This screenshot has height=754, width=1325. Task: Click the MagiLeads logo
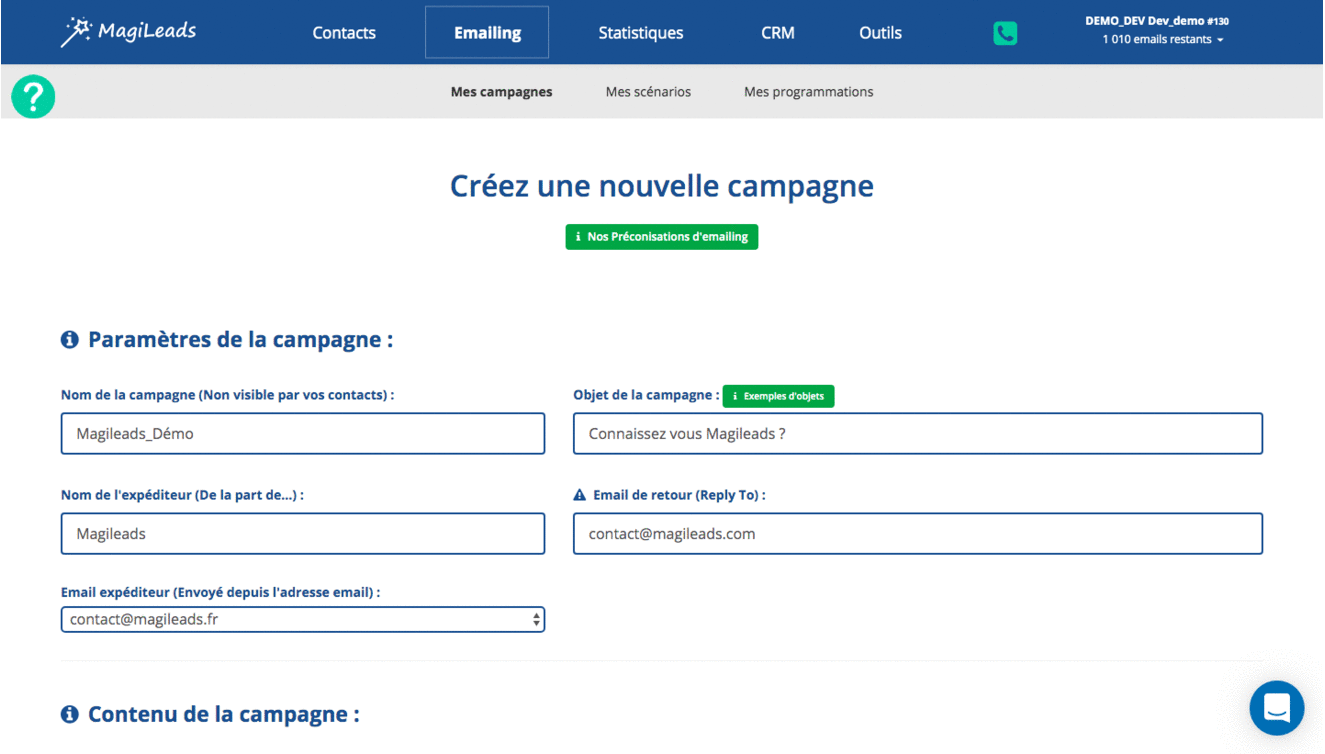tap(128, 32)
